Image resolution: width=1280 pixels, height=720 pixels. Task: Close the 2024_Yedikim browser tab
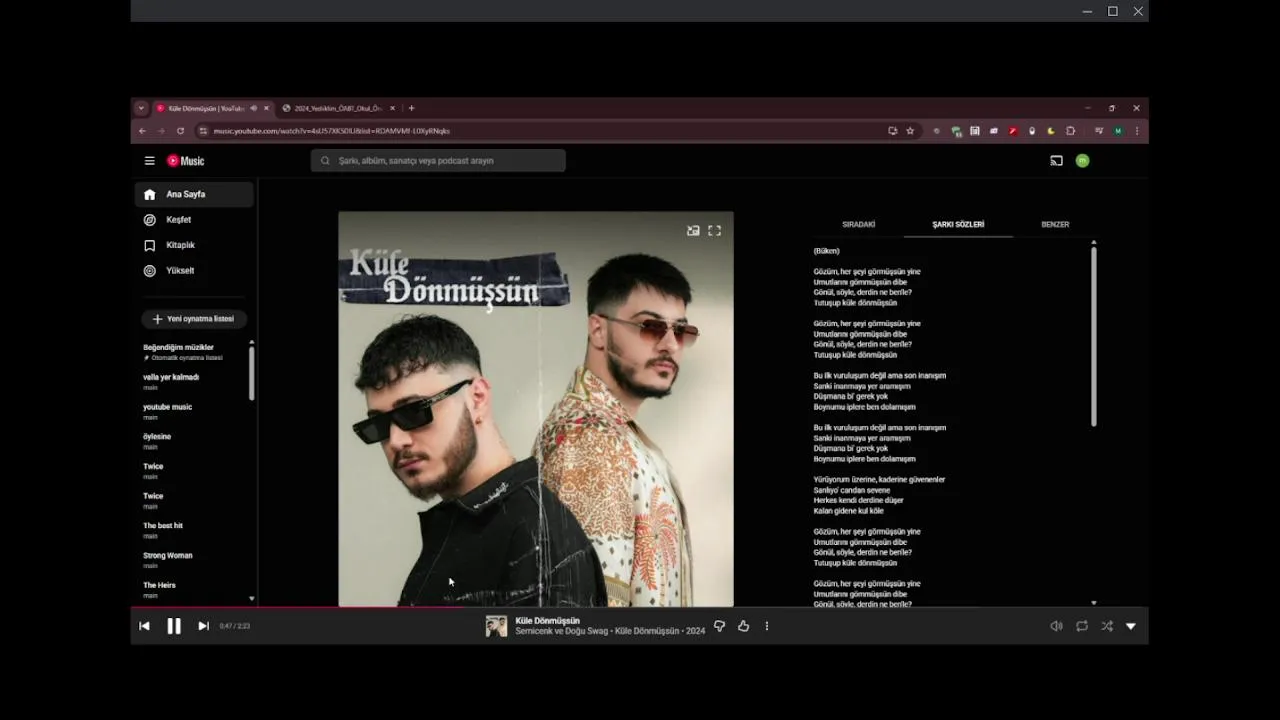coord(392,108)
